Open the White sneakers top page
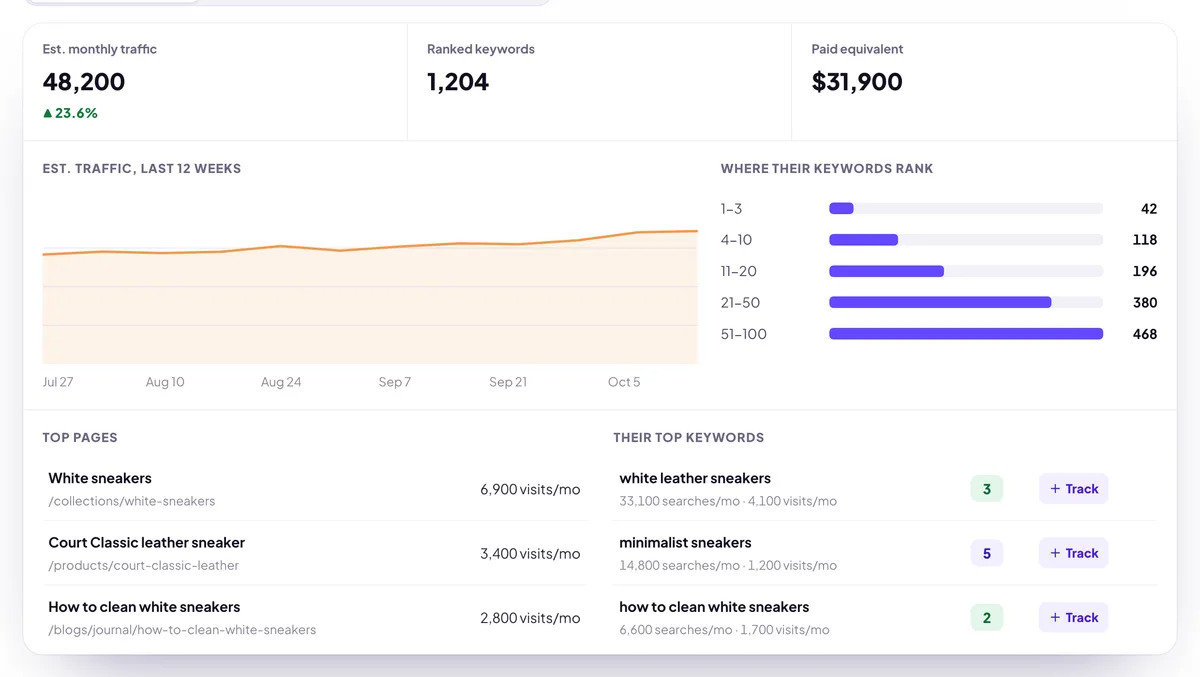 coord(314,489)
